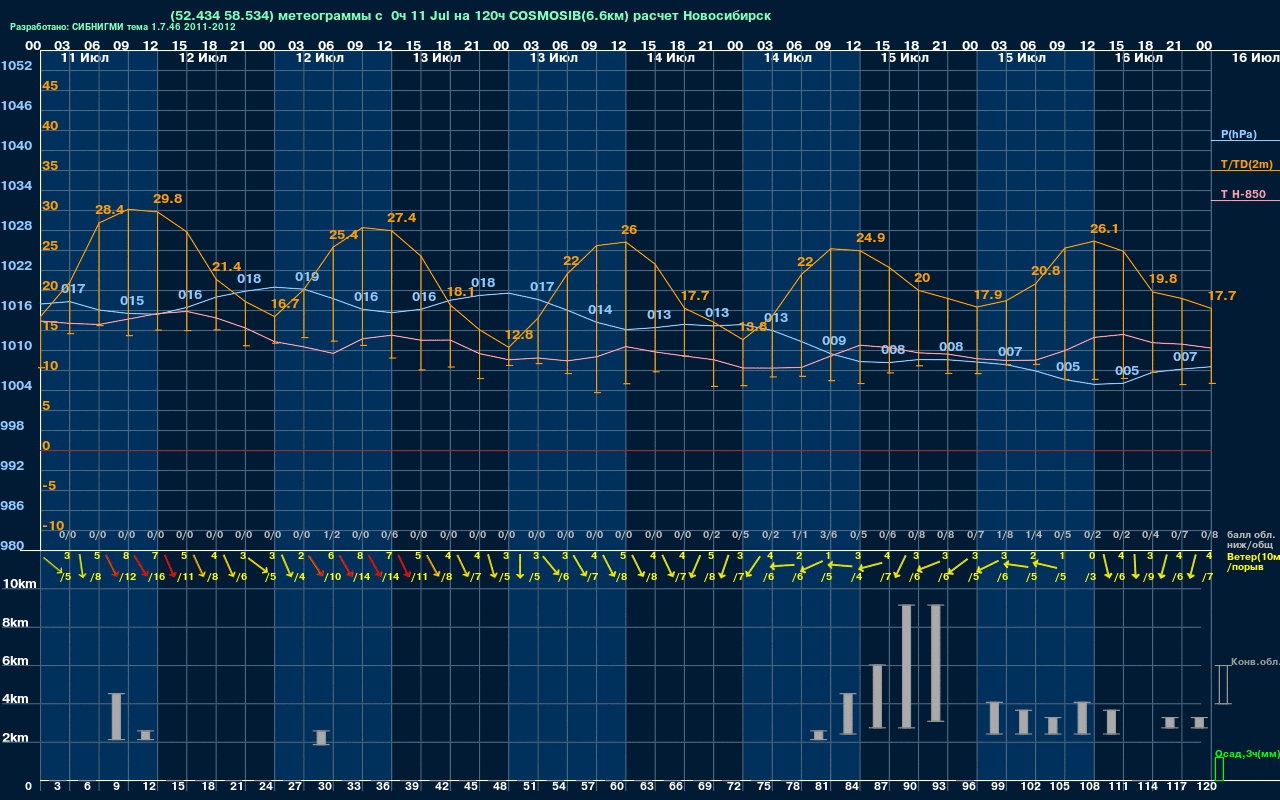The width and height of the screenshot is (1280, 800).
Task: Click the 'Конв.обл.' convective cloud legend label
Action: (x=1255, y=662)
